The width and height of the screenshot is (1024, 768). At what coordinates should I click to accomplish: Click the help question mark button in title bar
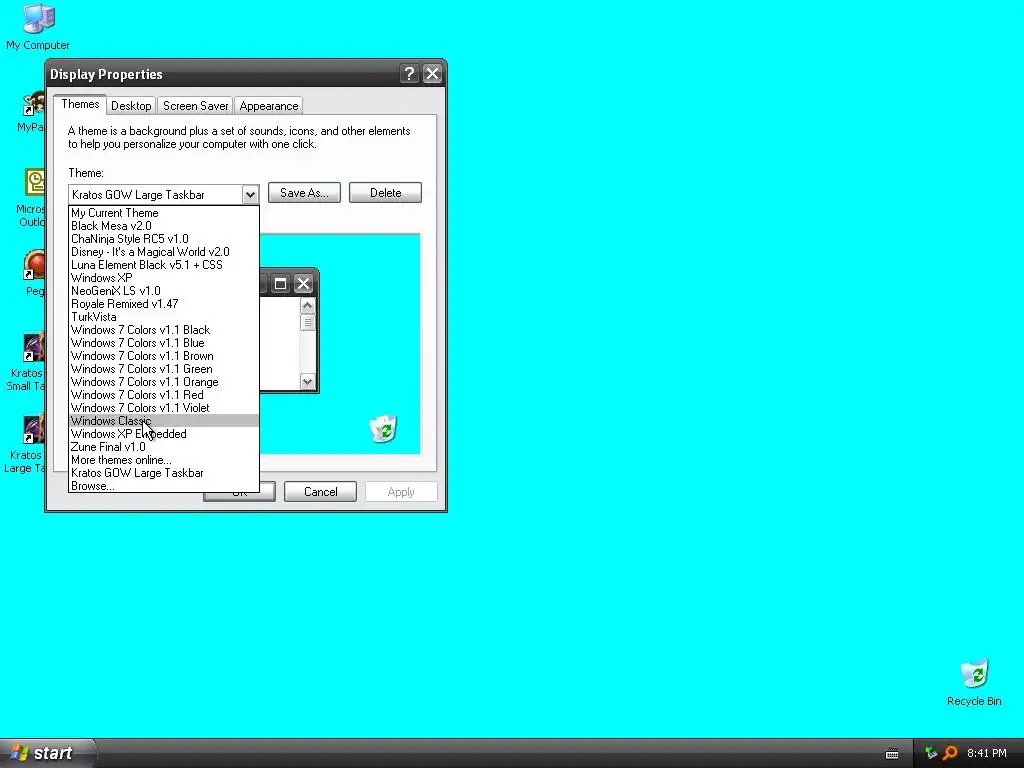409,74
